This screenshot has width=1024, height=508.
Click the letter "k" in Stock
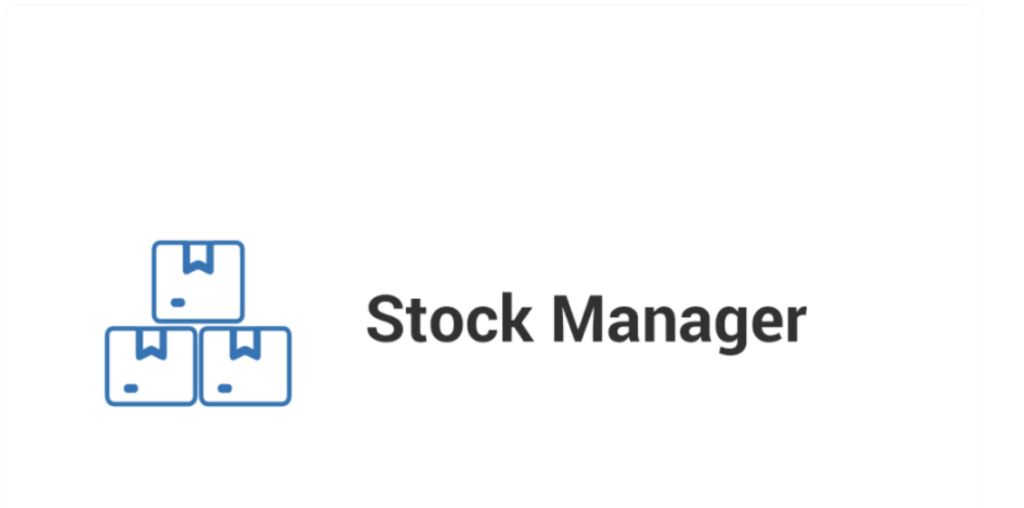(515, 317)
